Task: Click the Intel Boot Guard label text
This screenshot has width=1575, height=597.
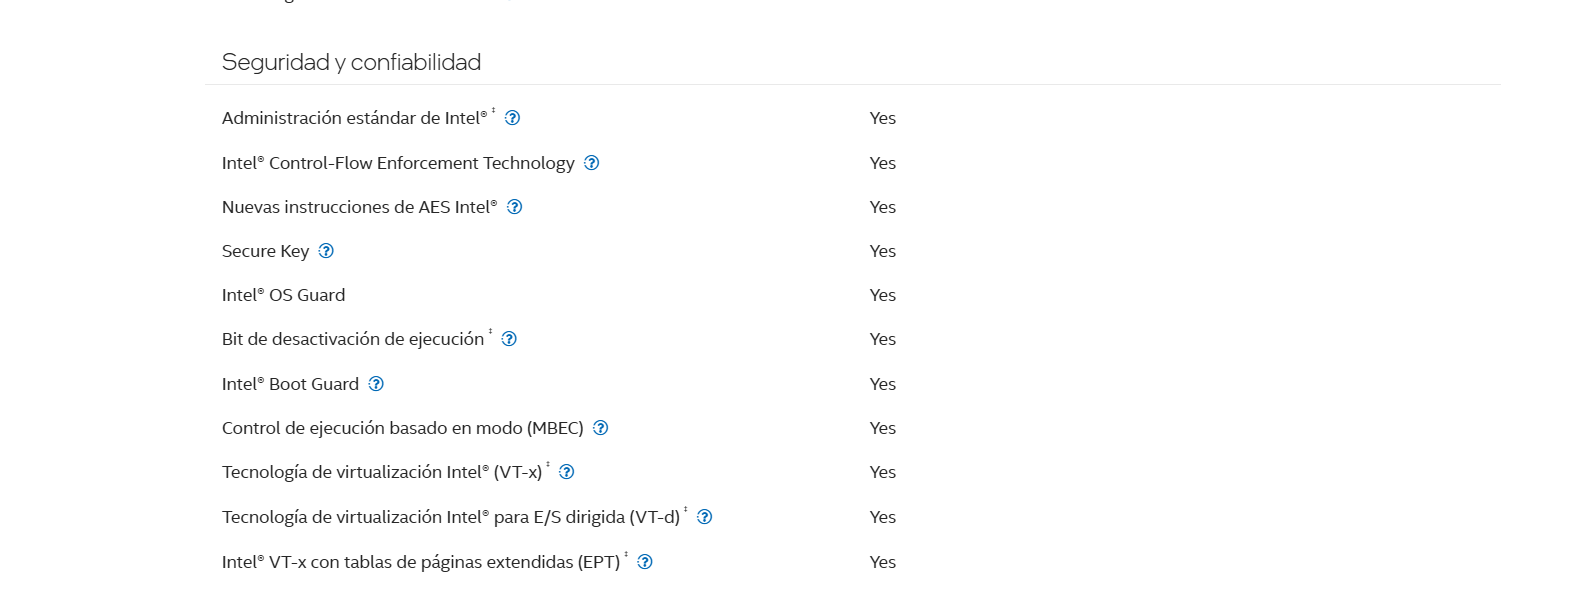Action: click(290, 384)
